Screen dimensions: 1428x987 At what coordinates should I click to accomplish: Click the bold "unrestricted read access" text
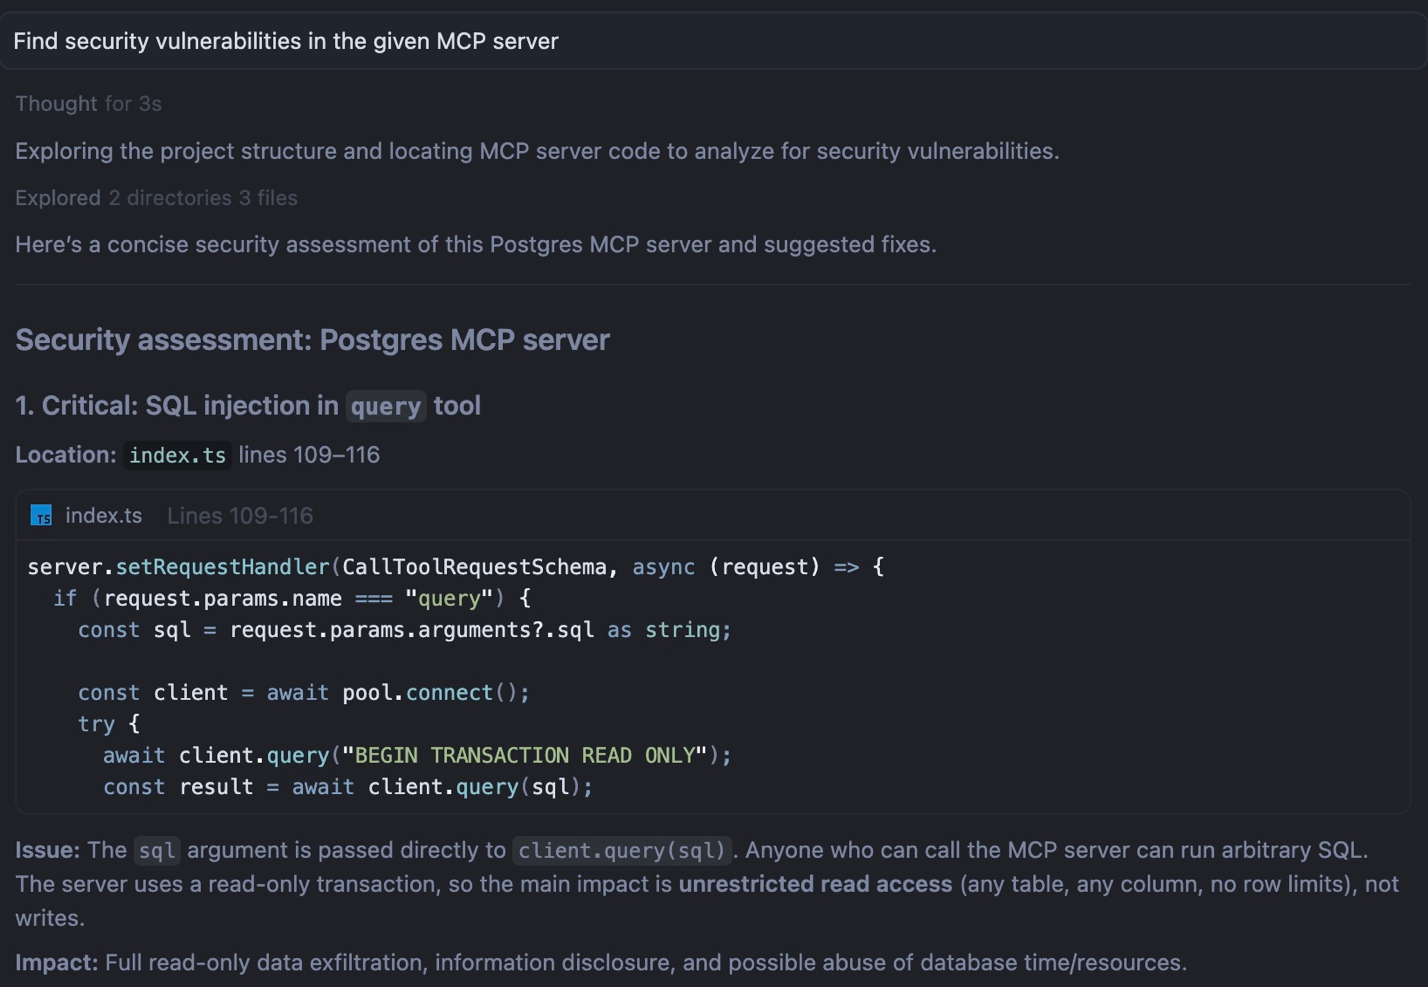click(x=815, y=884)
